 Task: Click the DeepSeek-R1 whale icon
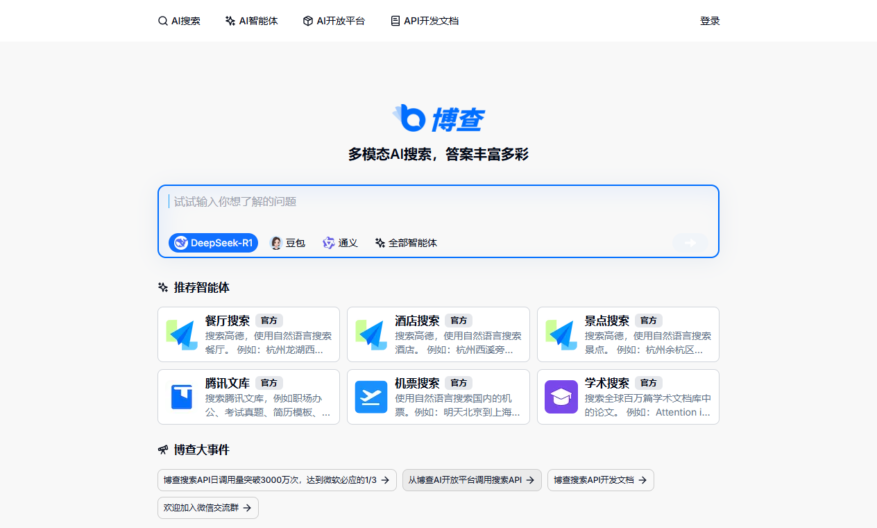click(x=181, y=243)
